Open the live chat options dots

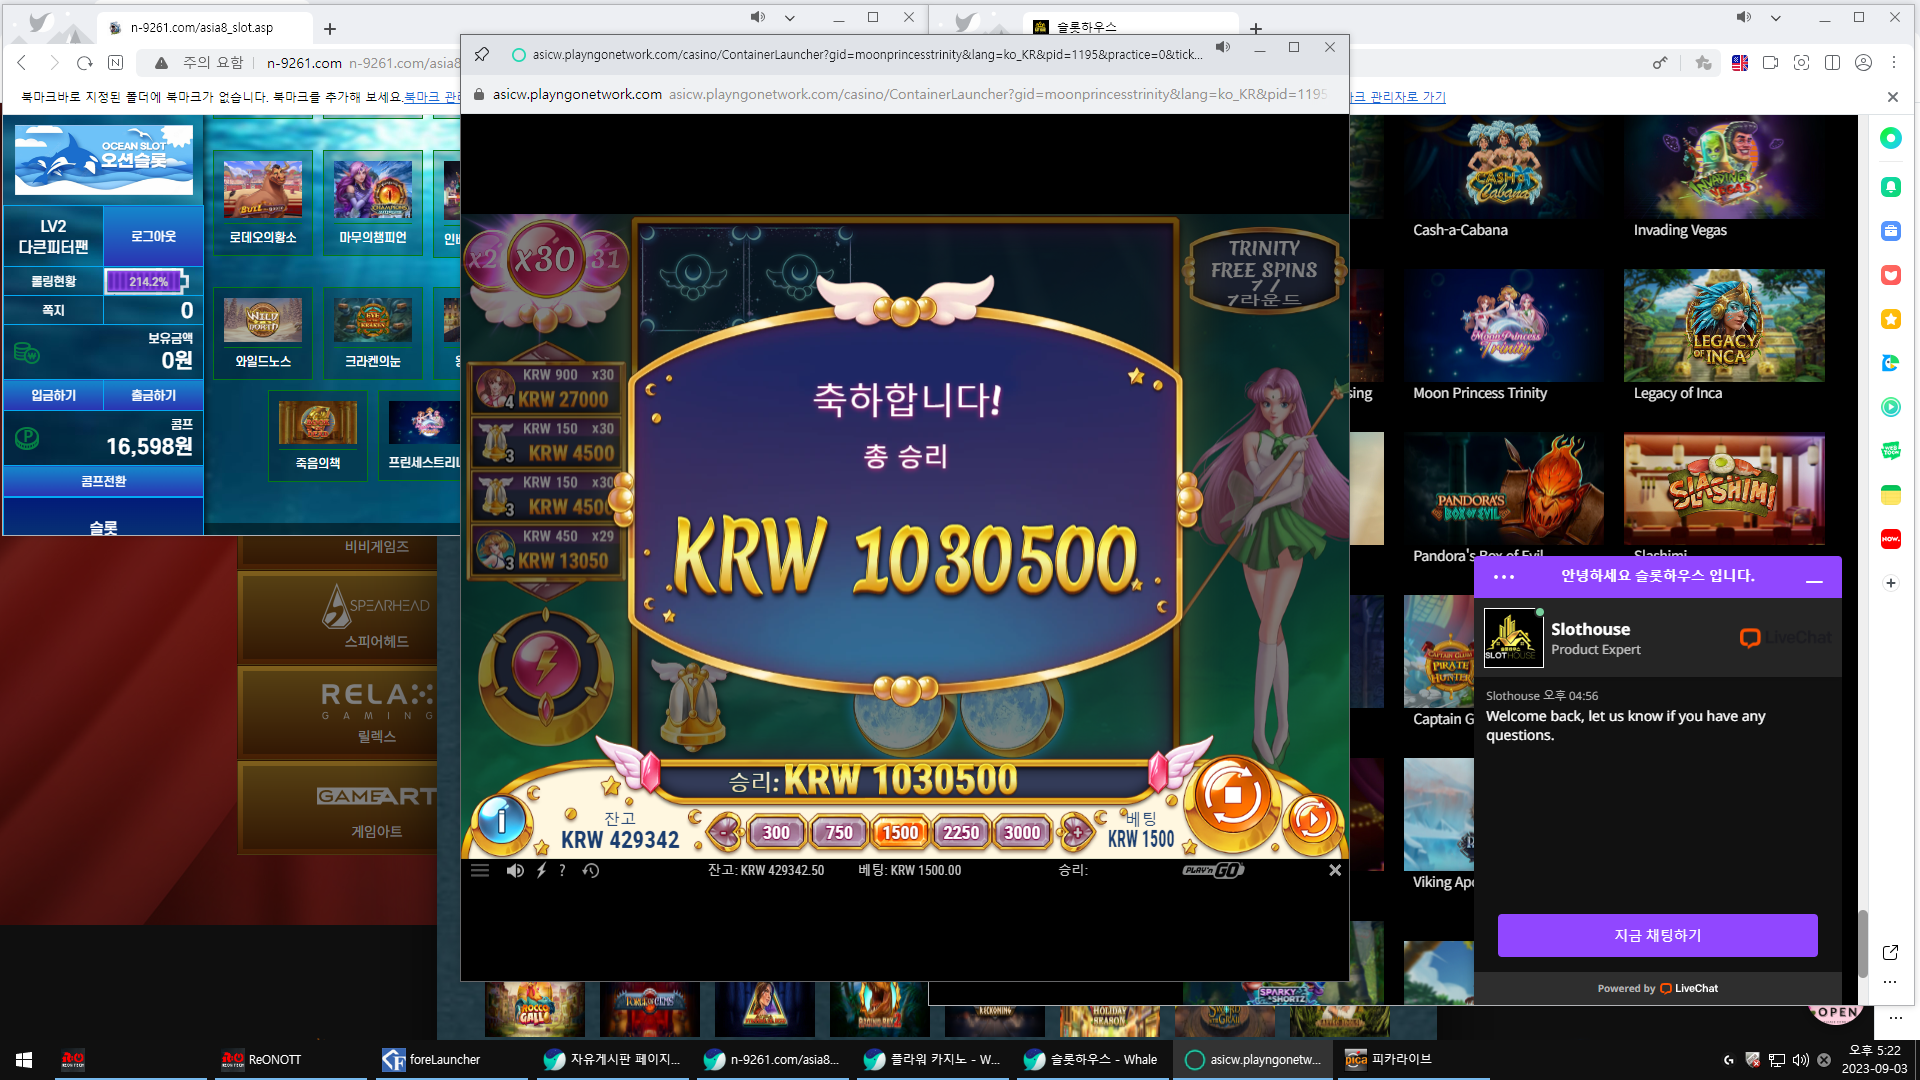pyautogui.click(x=1504, y=577)
